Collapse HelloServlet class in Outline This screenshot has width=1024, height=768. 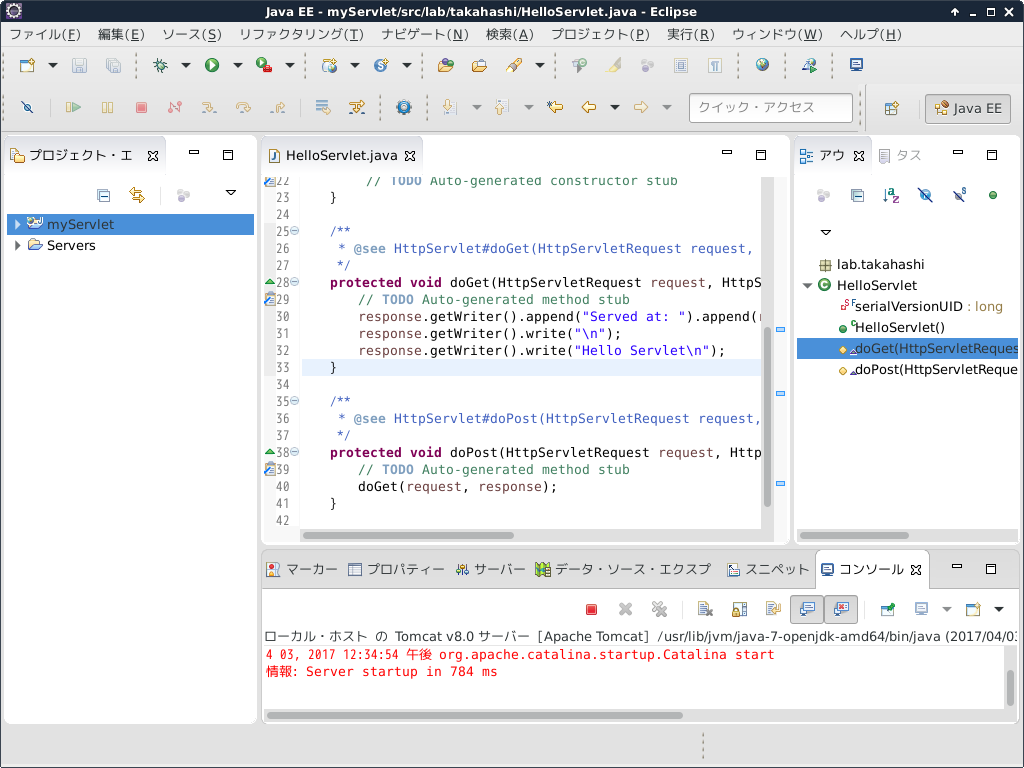(807, 285)
